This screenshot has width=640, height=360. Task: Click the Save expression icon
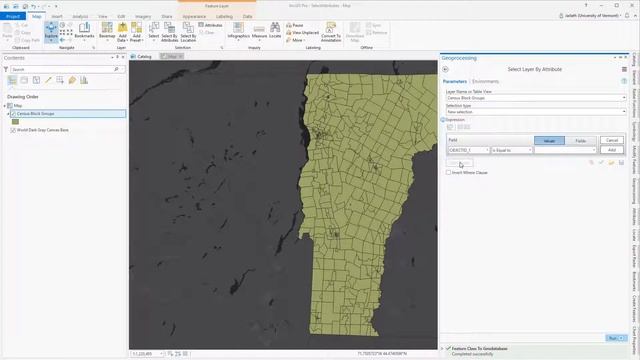[x=621, y=162]
